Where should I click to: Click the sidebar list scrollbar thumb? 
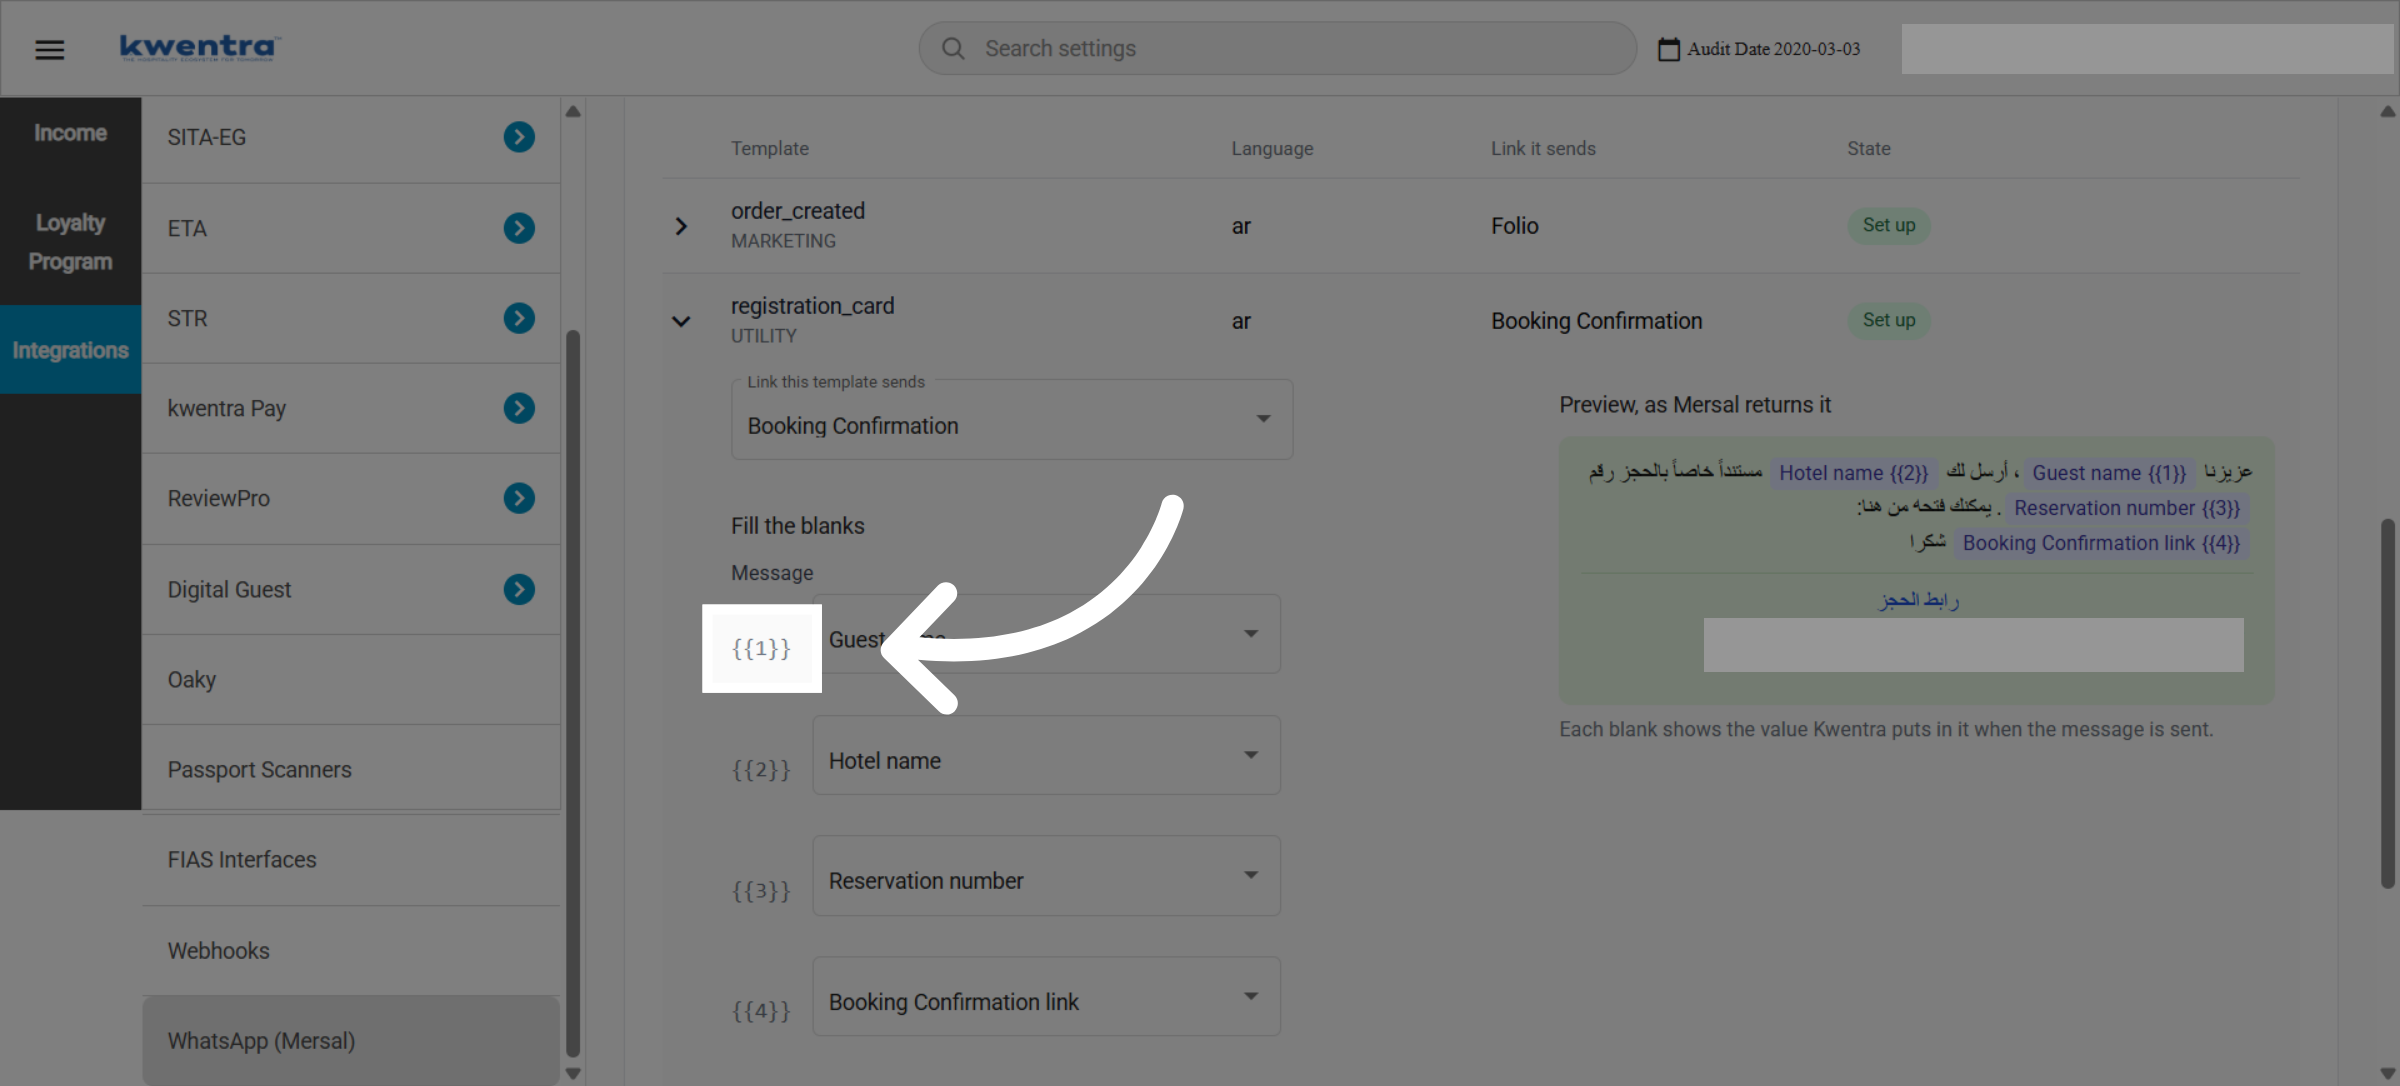point(573,693)
